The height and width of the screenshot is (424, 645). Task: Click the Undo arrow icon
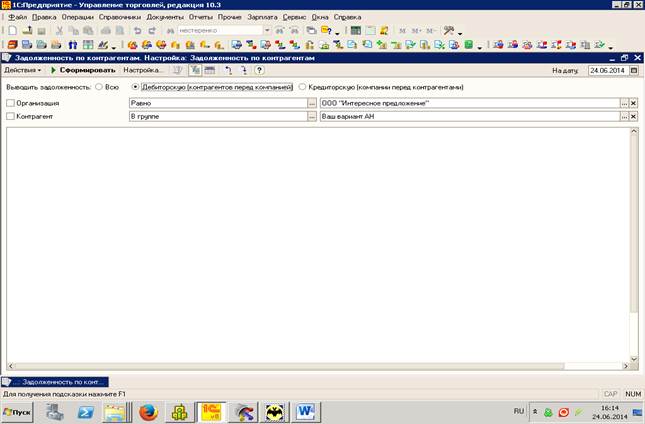point(137,30)
